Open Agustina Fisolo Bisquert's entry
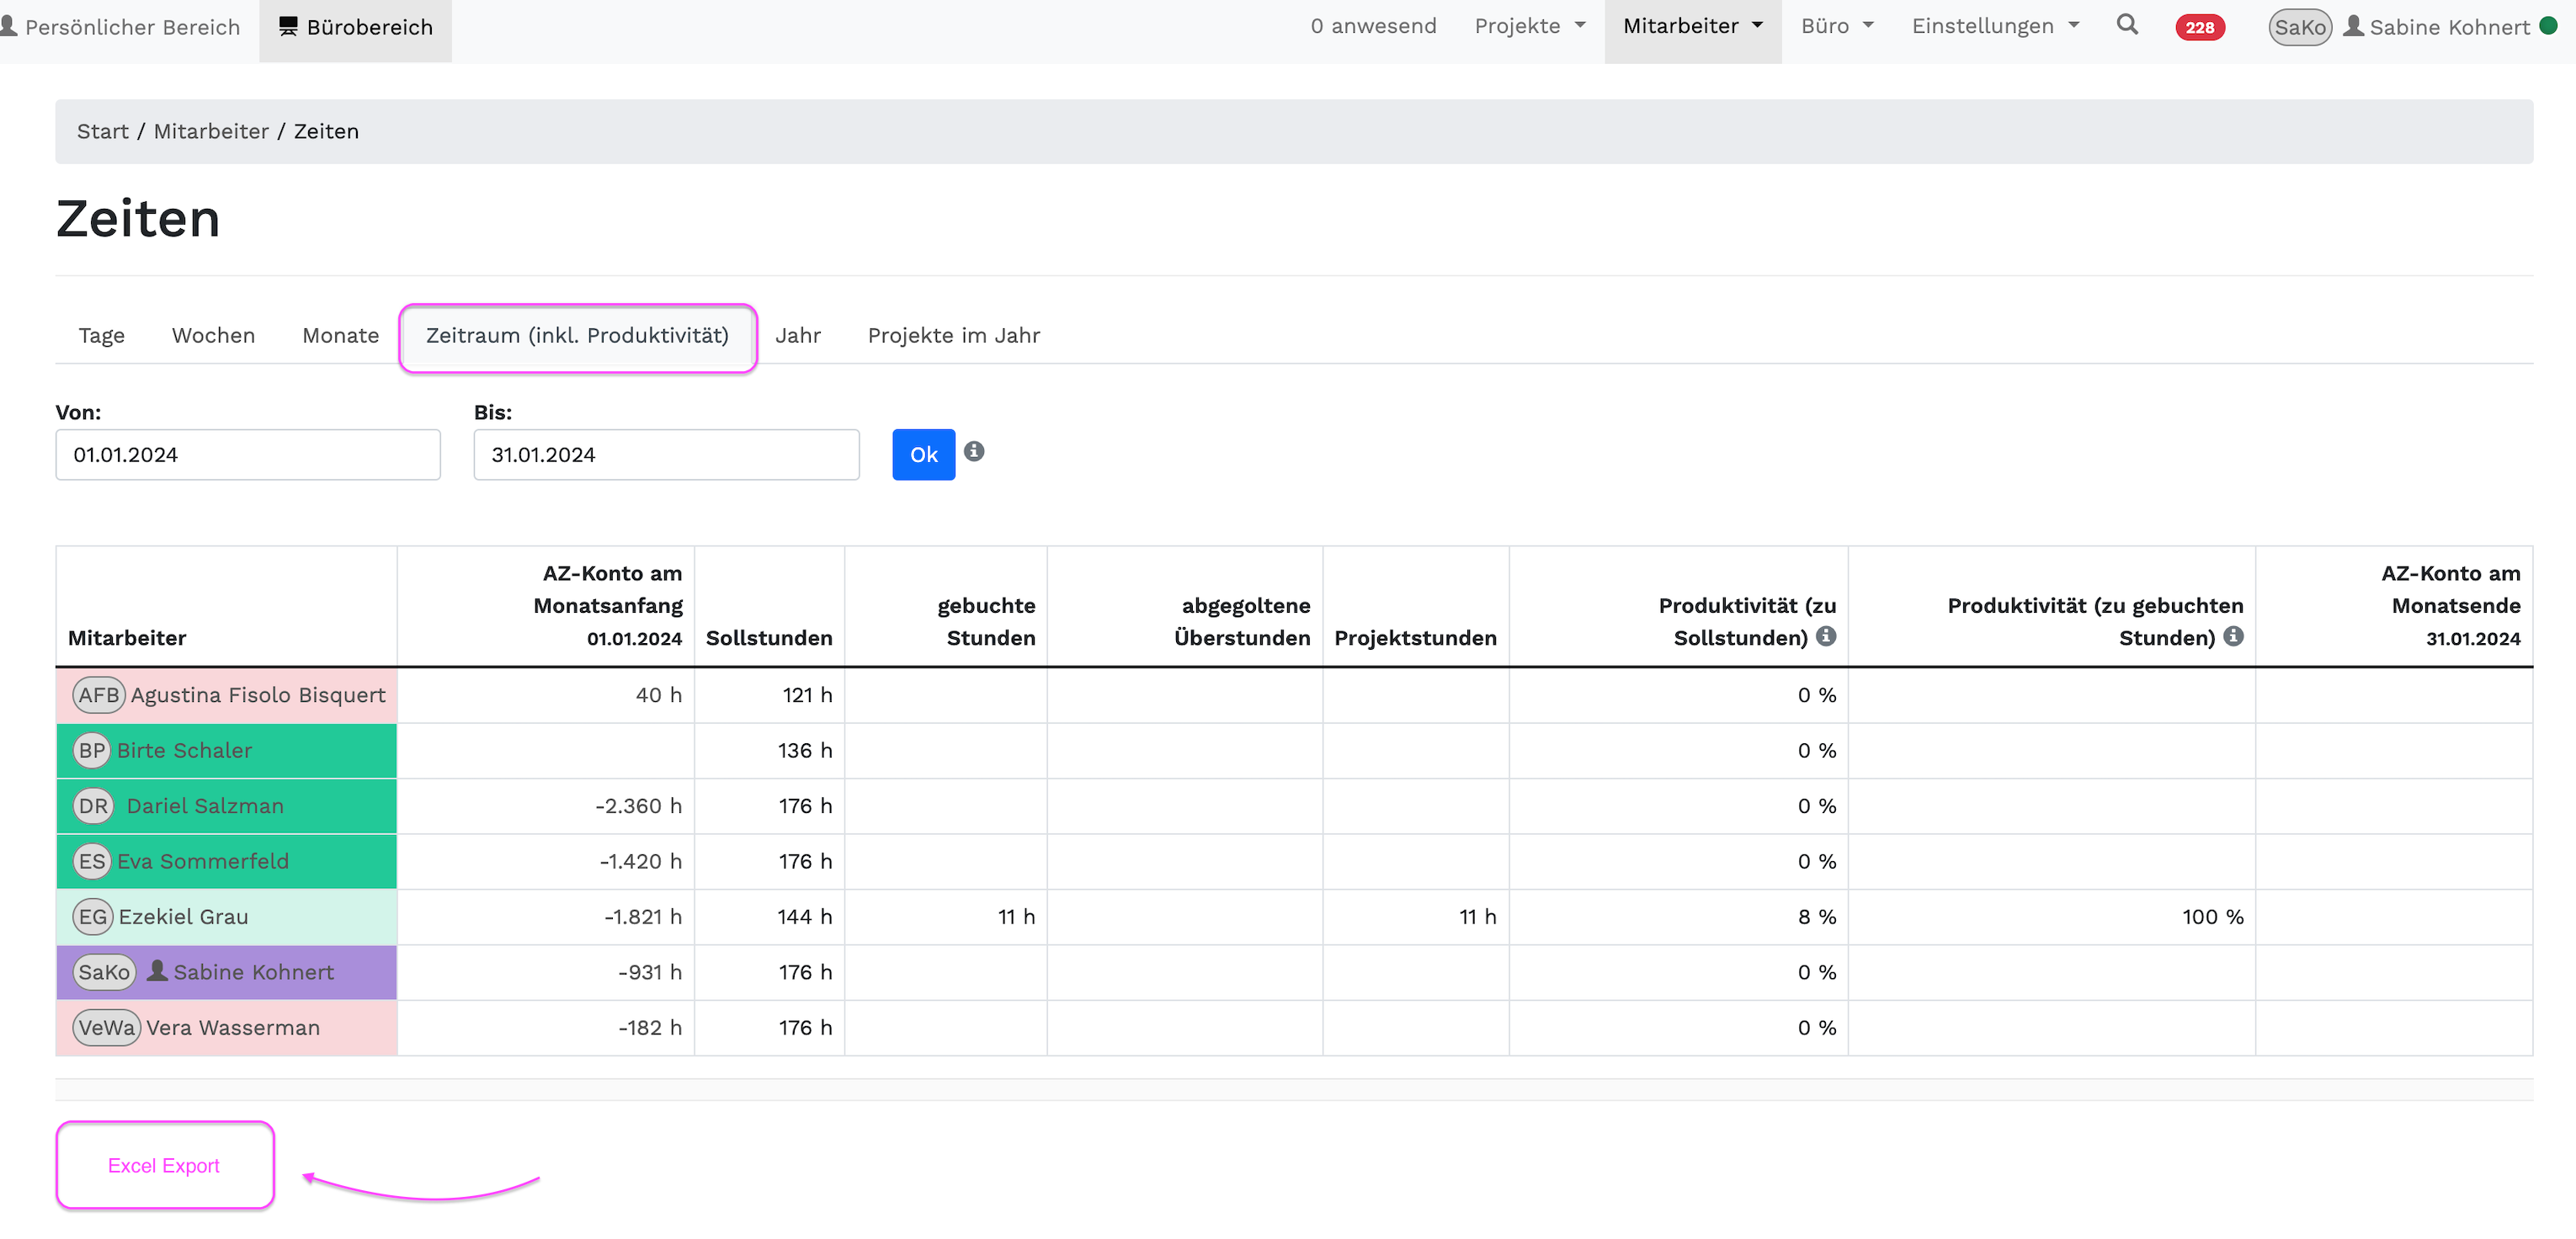 [258, 695]
